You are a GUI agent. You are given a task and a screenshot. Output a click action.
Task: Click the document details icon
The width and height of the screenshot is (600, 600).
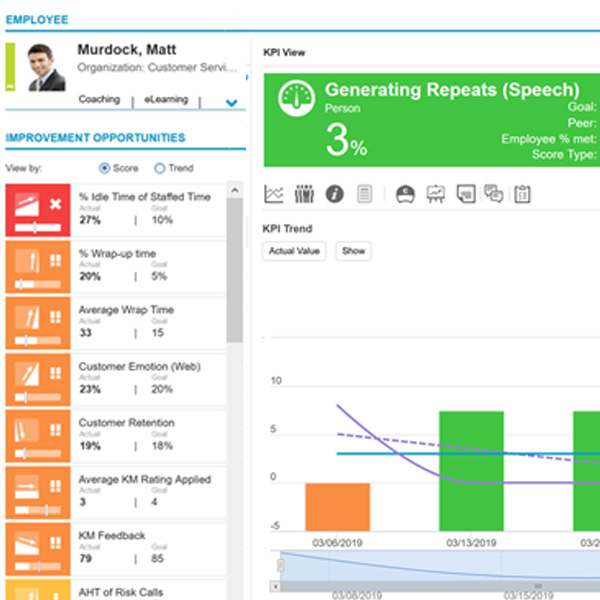(x=365, y=193)
